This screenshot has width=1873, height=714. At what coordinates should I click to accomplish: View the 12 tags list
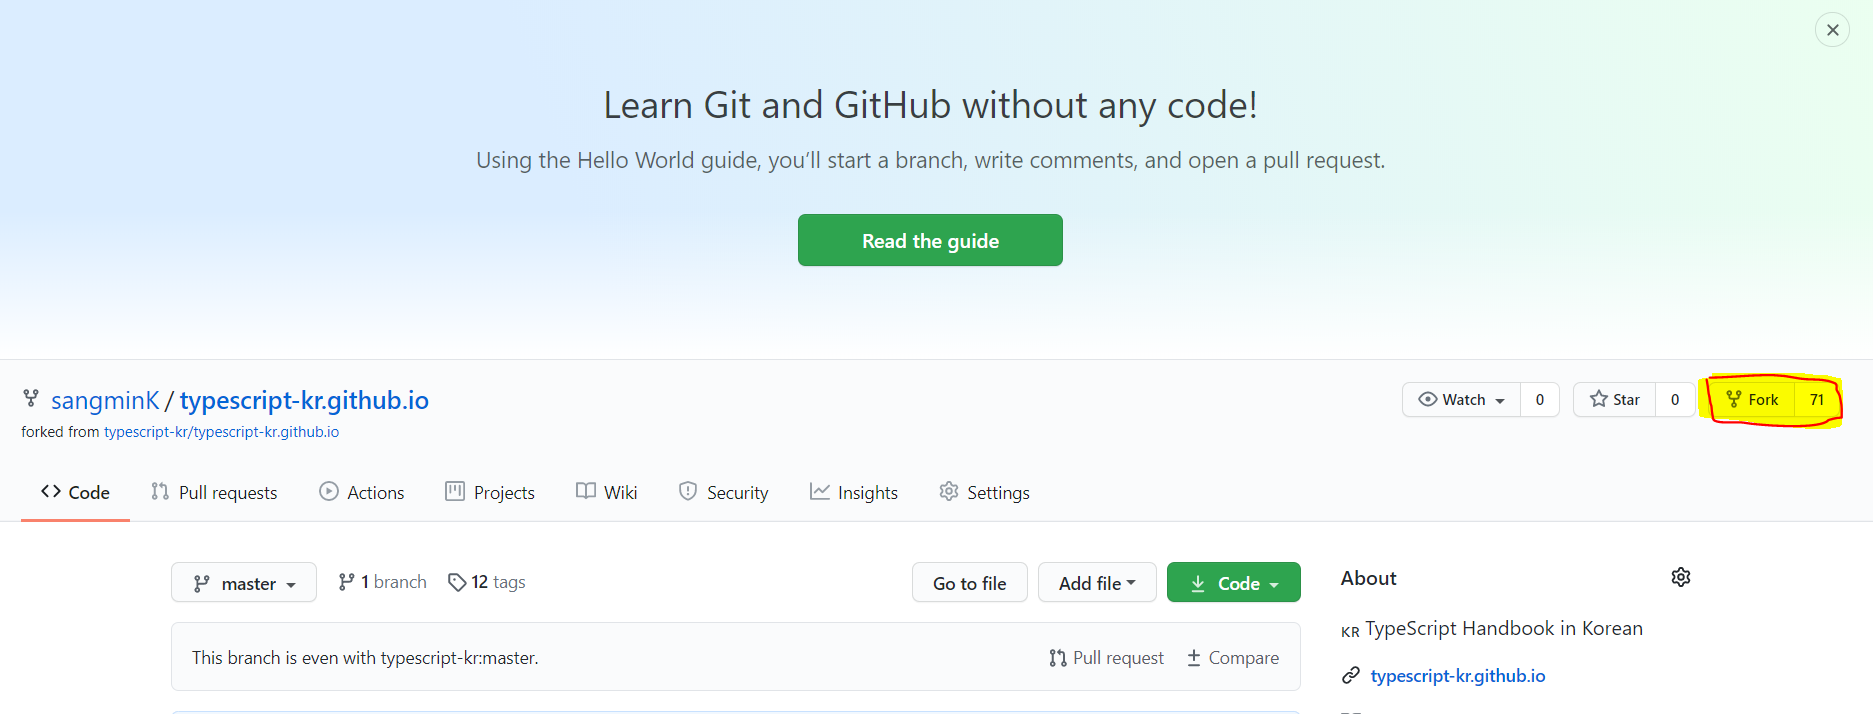tap(486, 582)
